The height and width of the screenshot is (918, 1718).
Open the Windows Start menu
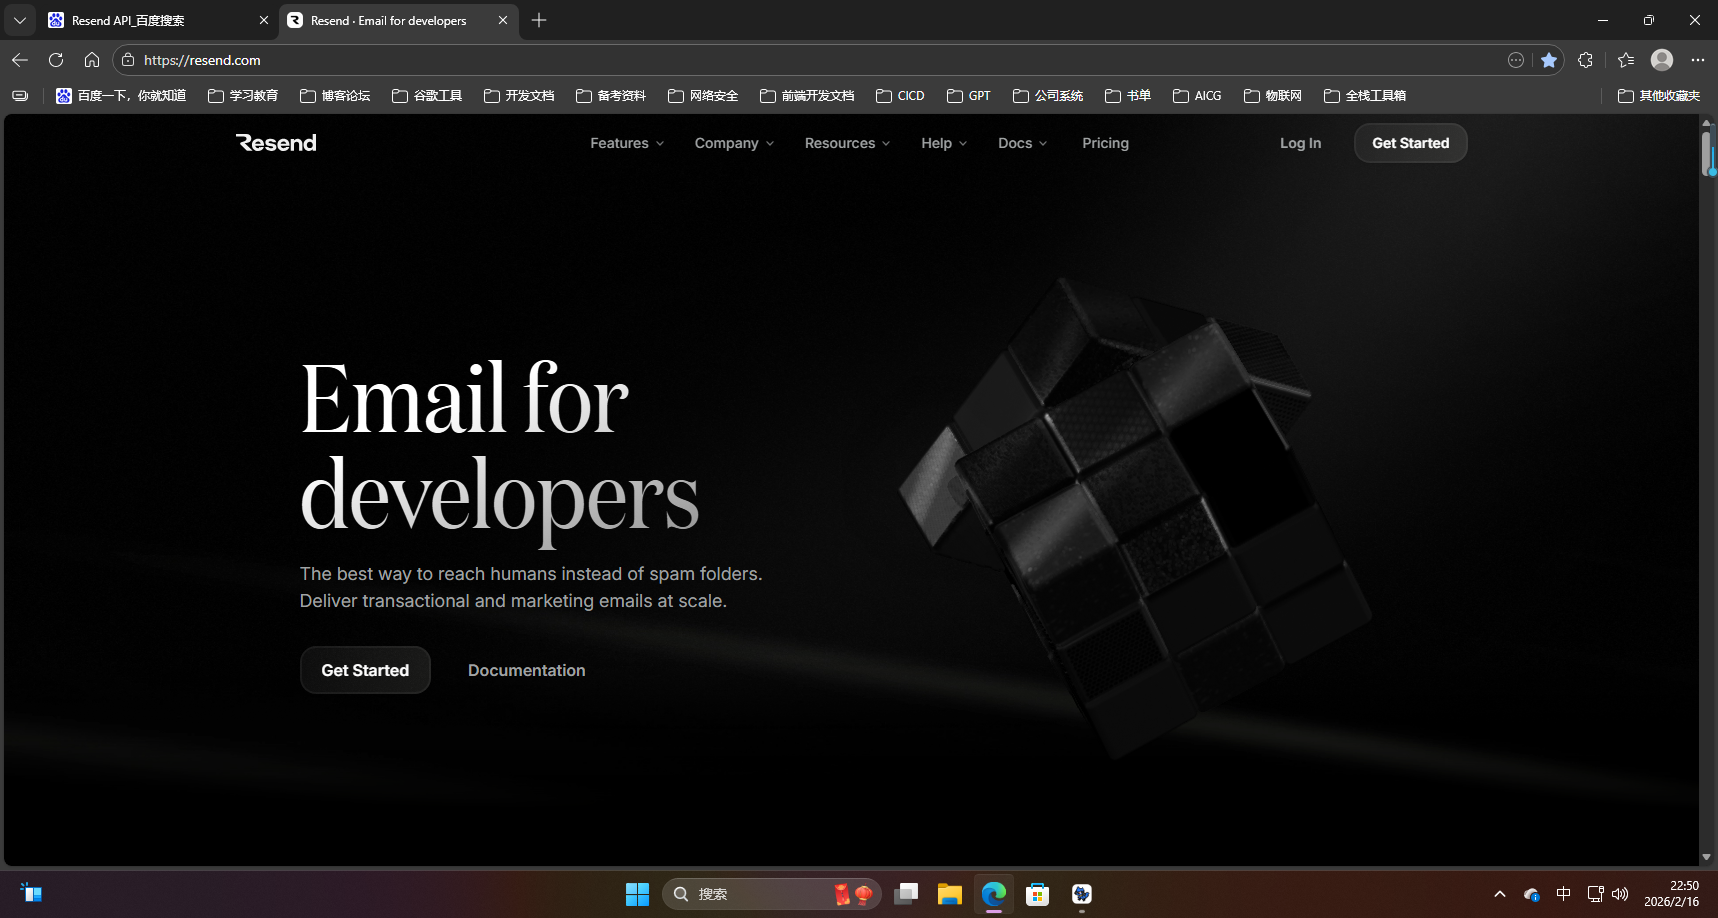click(637, 894)
